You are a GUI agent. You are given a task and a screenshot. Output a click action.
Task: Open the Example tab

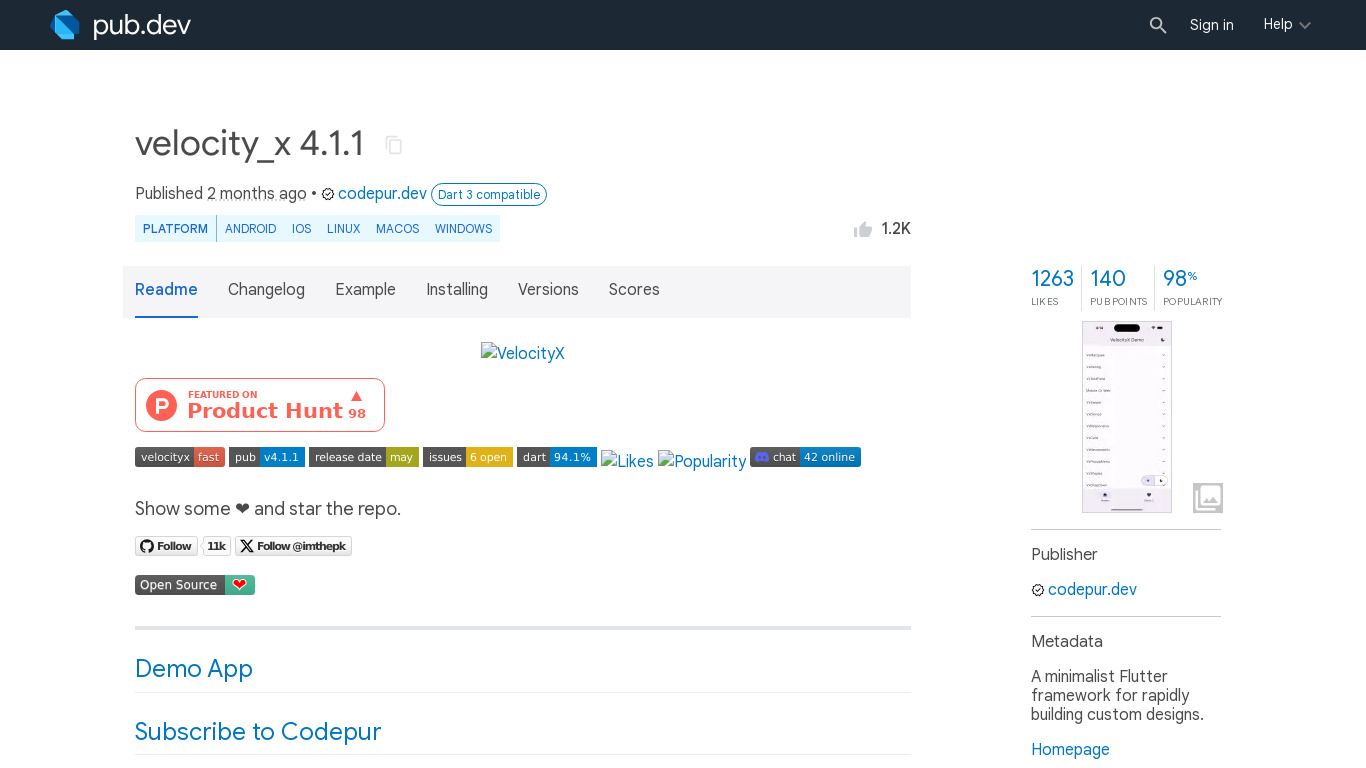(x=365, y=290)
